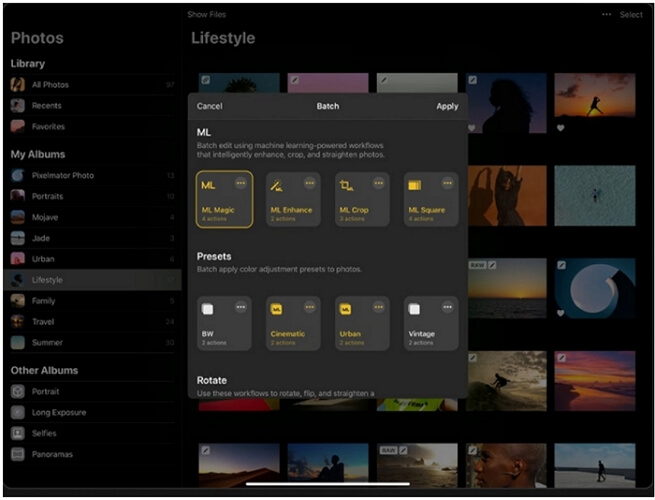Open the Recents library item
655x500 pixels.
coord(92,106)
